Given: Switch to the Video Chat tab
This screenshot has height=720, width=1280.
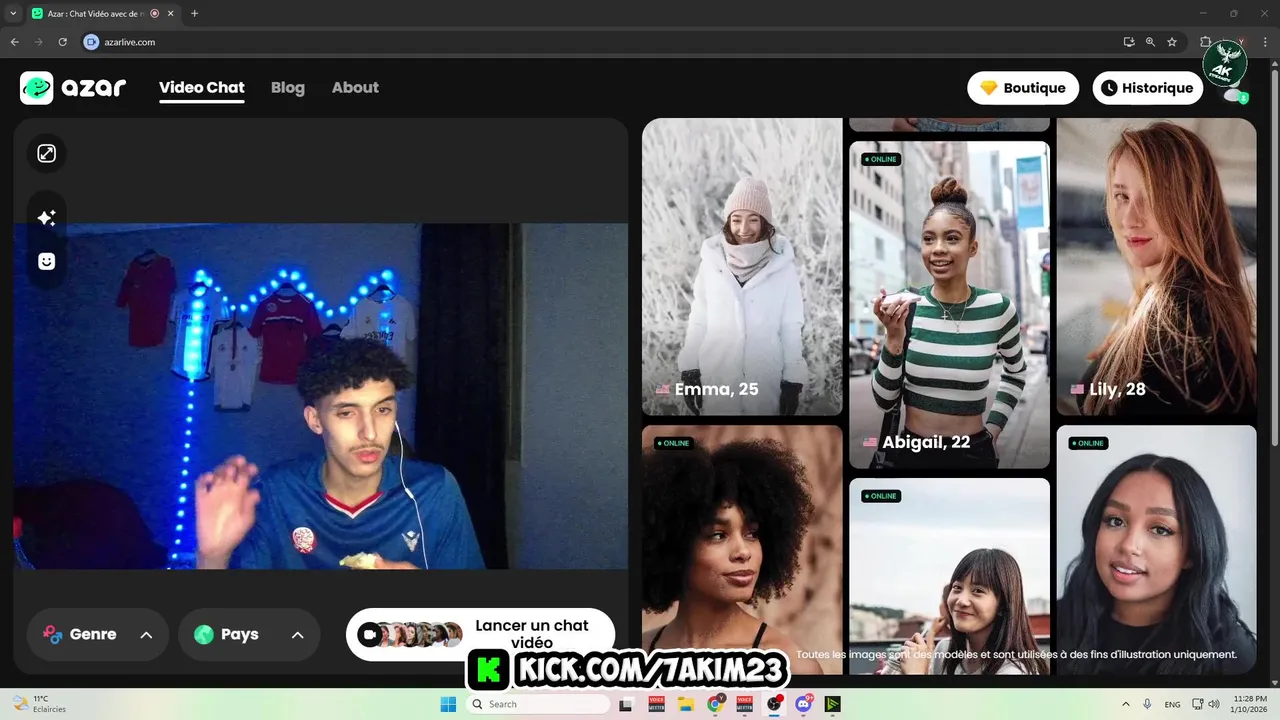Looking at the screenshot, I should click(202, 88).
